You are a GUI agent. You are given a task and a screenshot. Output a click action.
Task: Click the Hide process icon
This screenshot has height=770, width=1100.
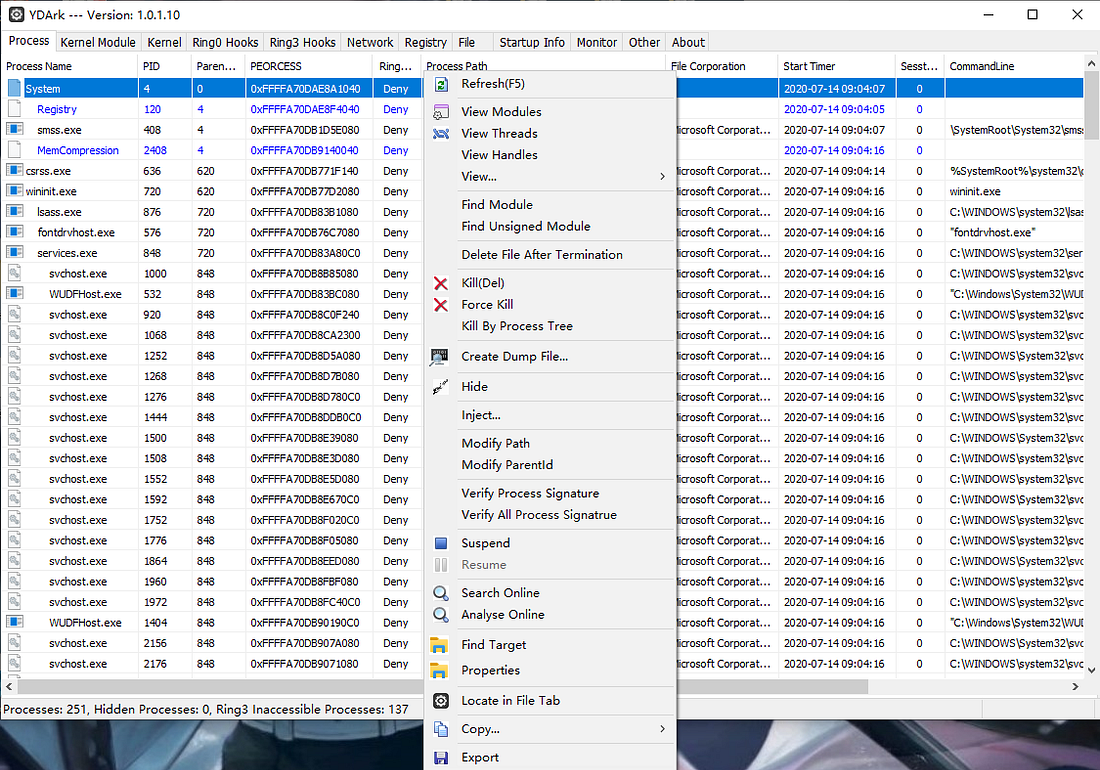441,387
